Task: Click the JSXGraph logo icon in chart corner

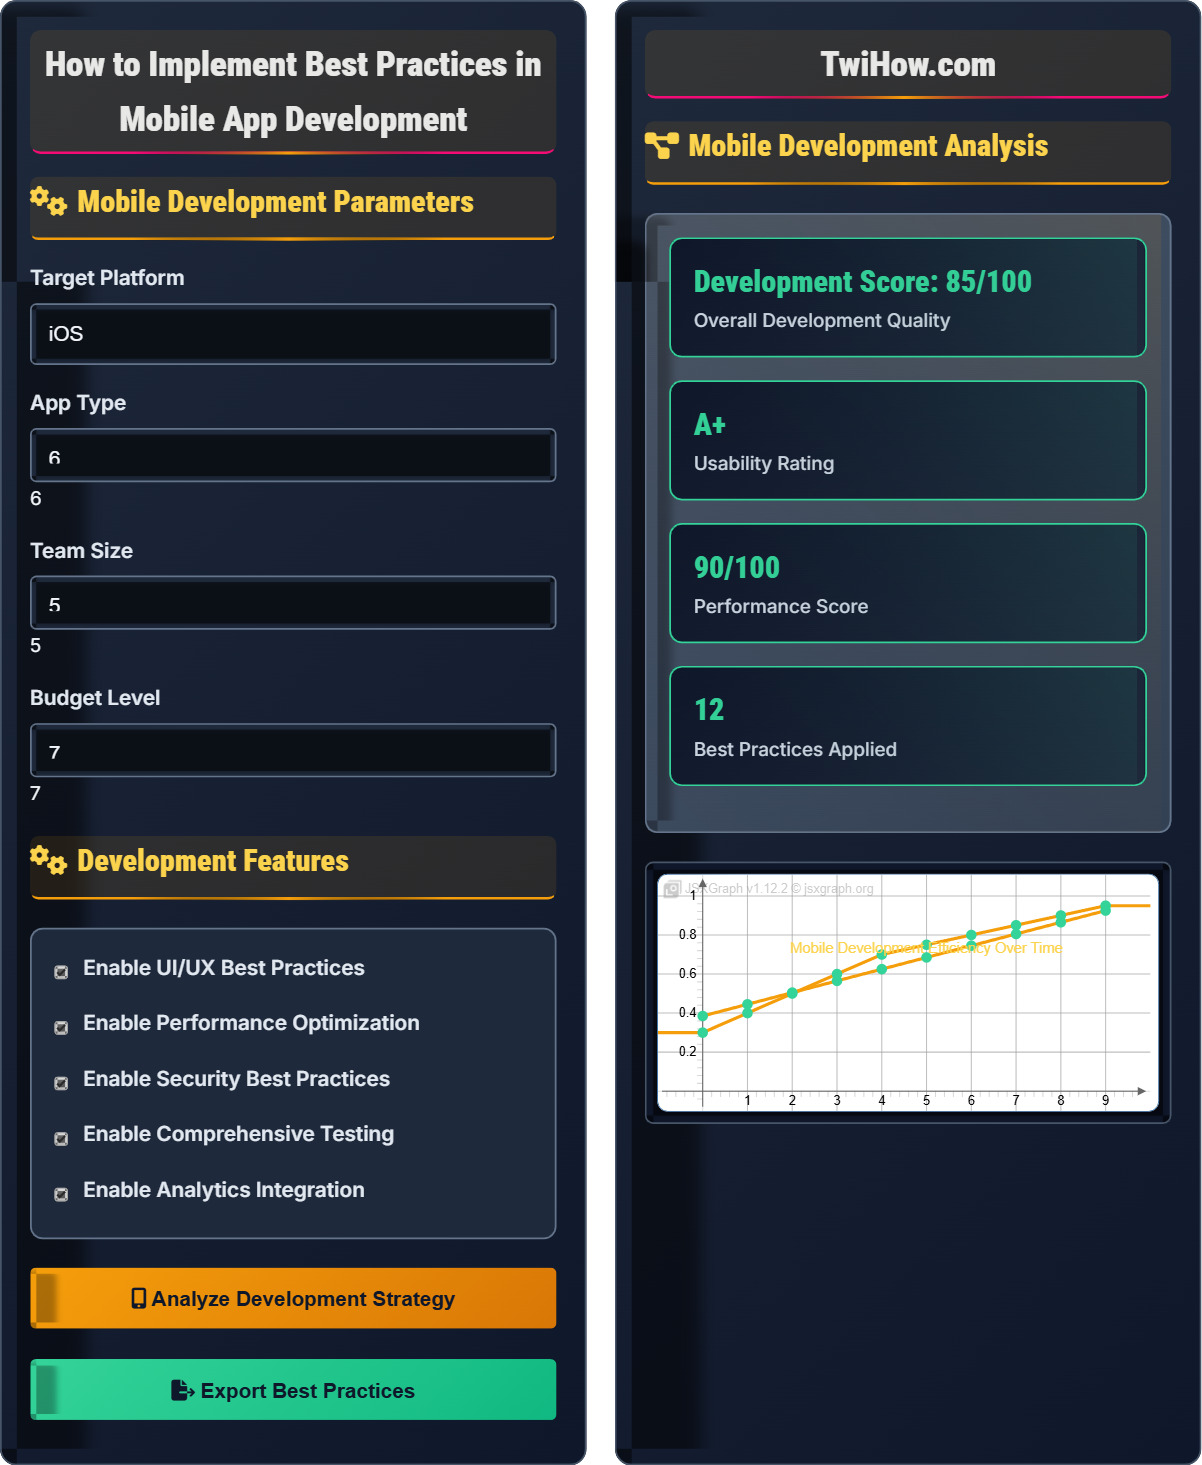Action: 672,888
